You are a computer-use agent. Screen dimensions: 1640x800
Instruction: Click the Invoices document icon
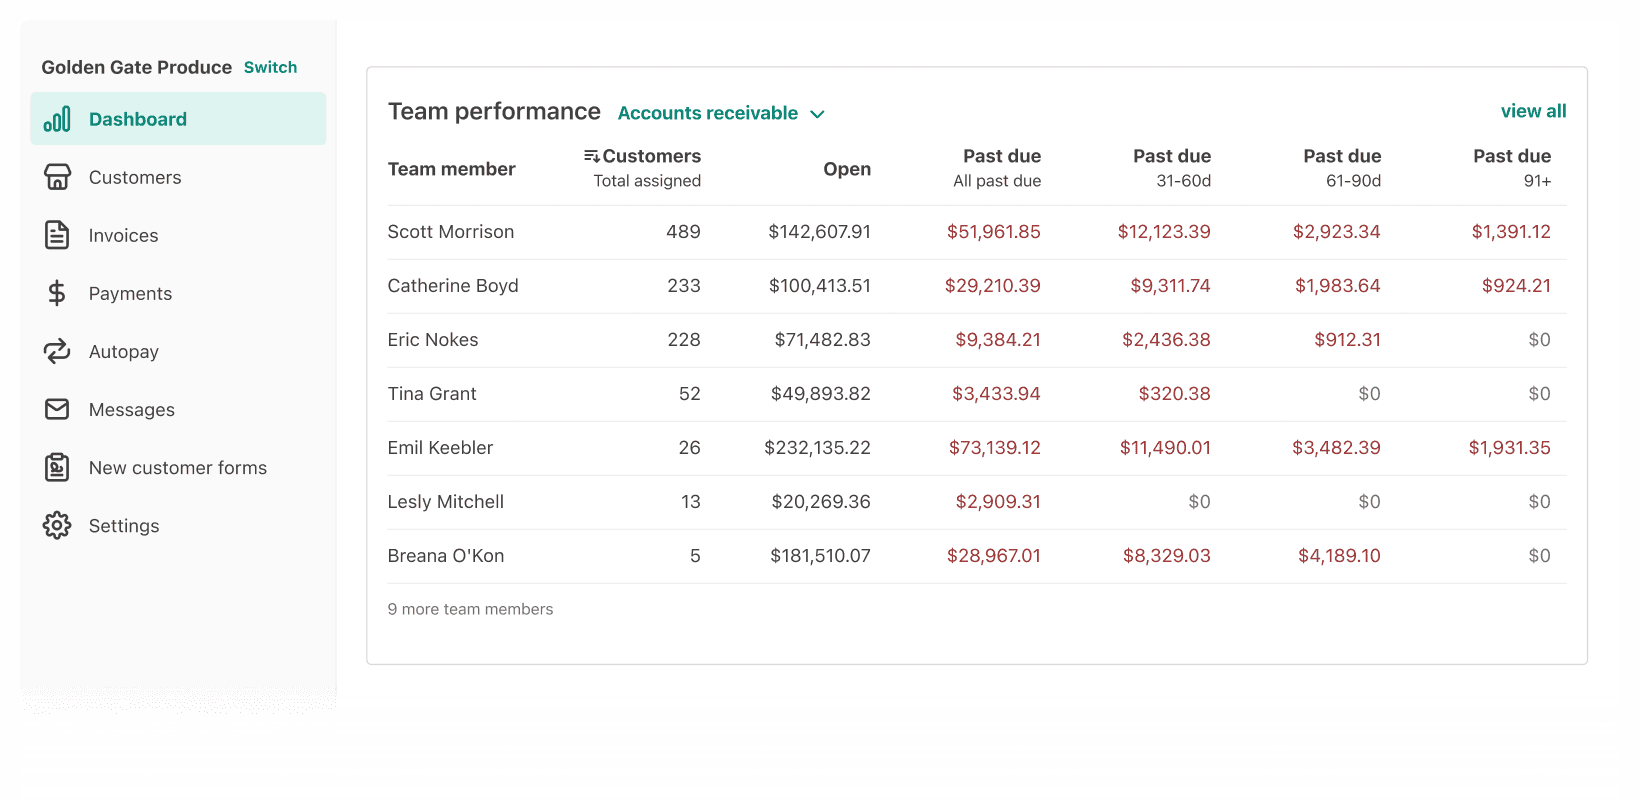57,235
